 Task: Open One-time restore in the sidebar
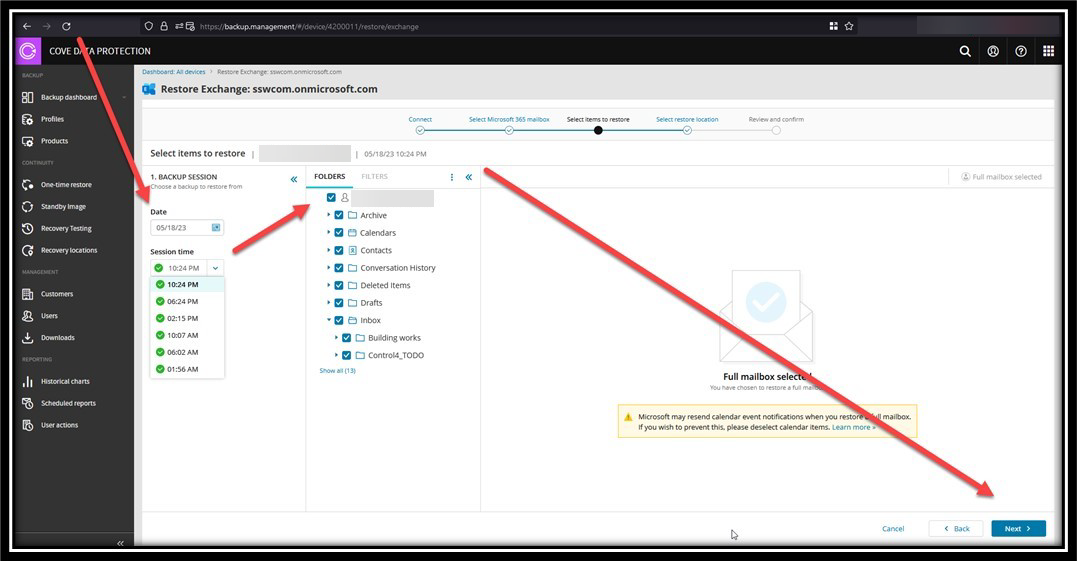pyautogui.click(x=66, y=185)
